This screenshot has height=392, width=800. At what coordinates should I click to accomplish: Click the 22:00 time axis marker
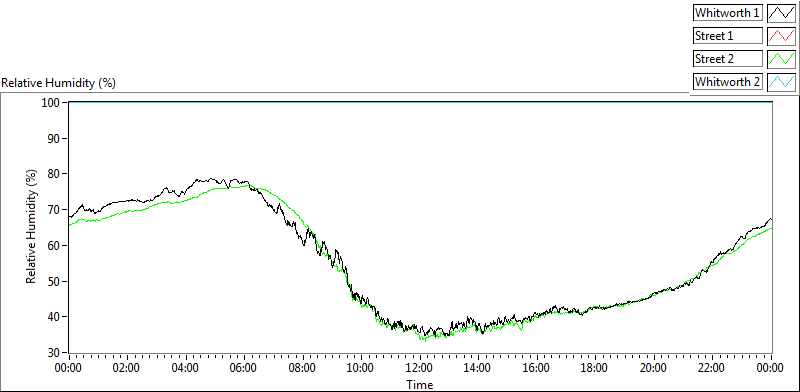712,368
